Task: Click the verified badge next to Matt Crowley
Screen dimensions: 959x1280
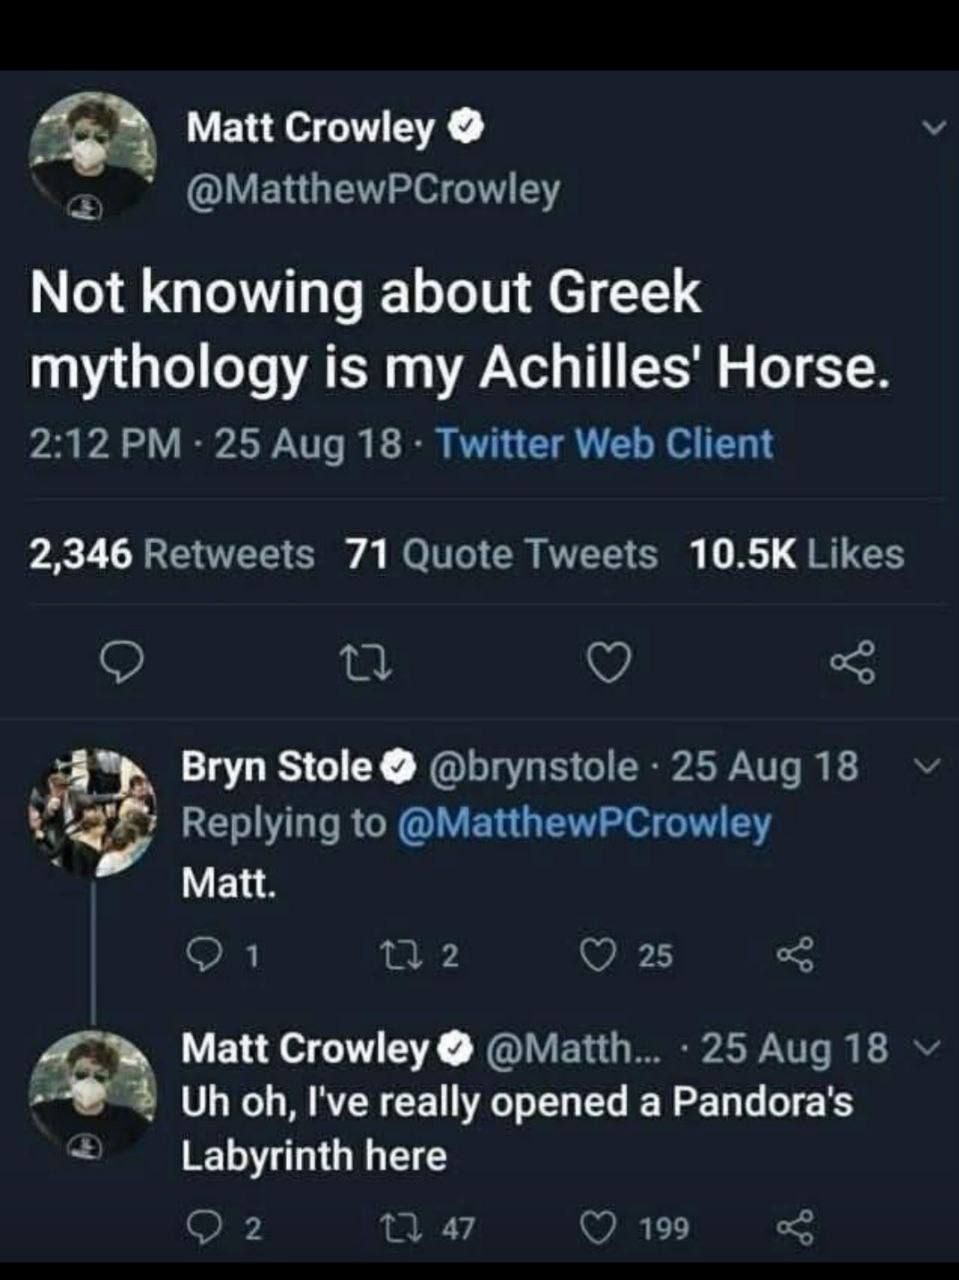Action: click(x=465, y=127)
